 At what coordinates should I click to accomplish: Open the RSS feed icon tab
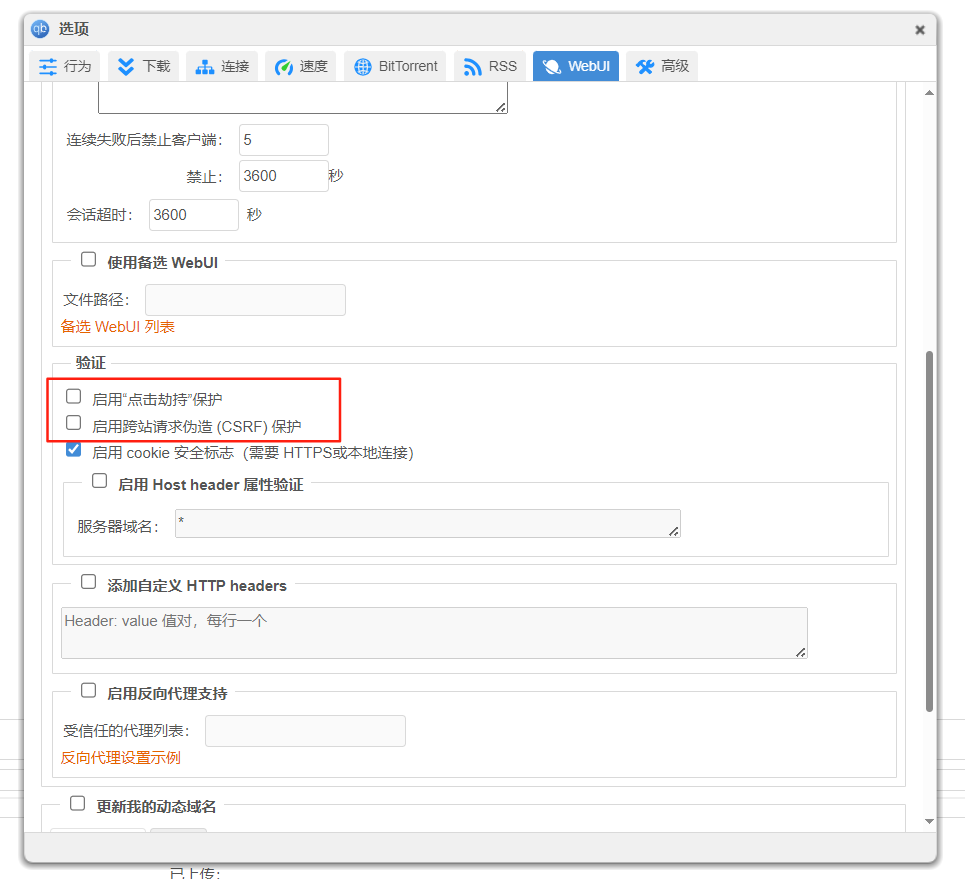click(473, 67)
